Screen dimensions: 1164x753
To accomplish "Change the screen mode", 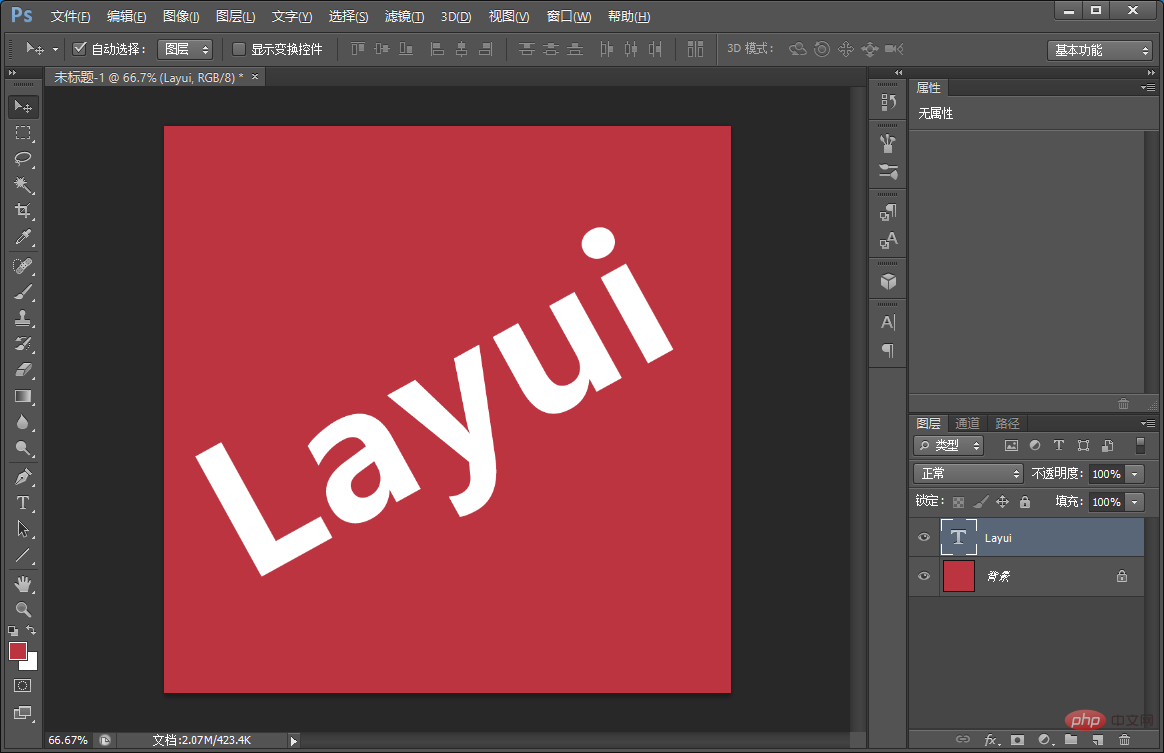I will [x=23, y=713].
